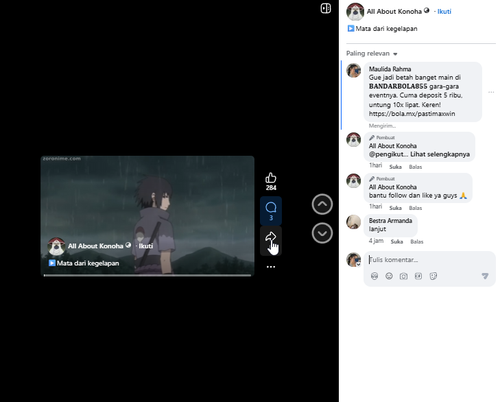Click the 284 likes count
Image resolution: width=500 pixels, height=402 pixels.
pos(271,188)
